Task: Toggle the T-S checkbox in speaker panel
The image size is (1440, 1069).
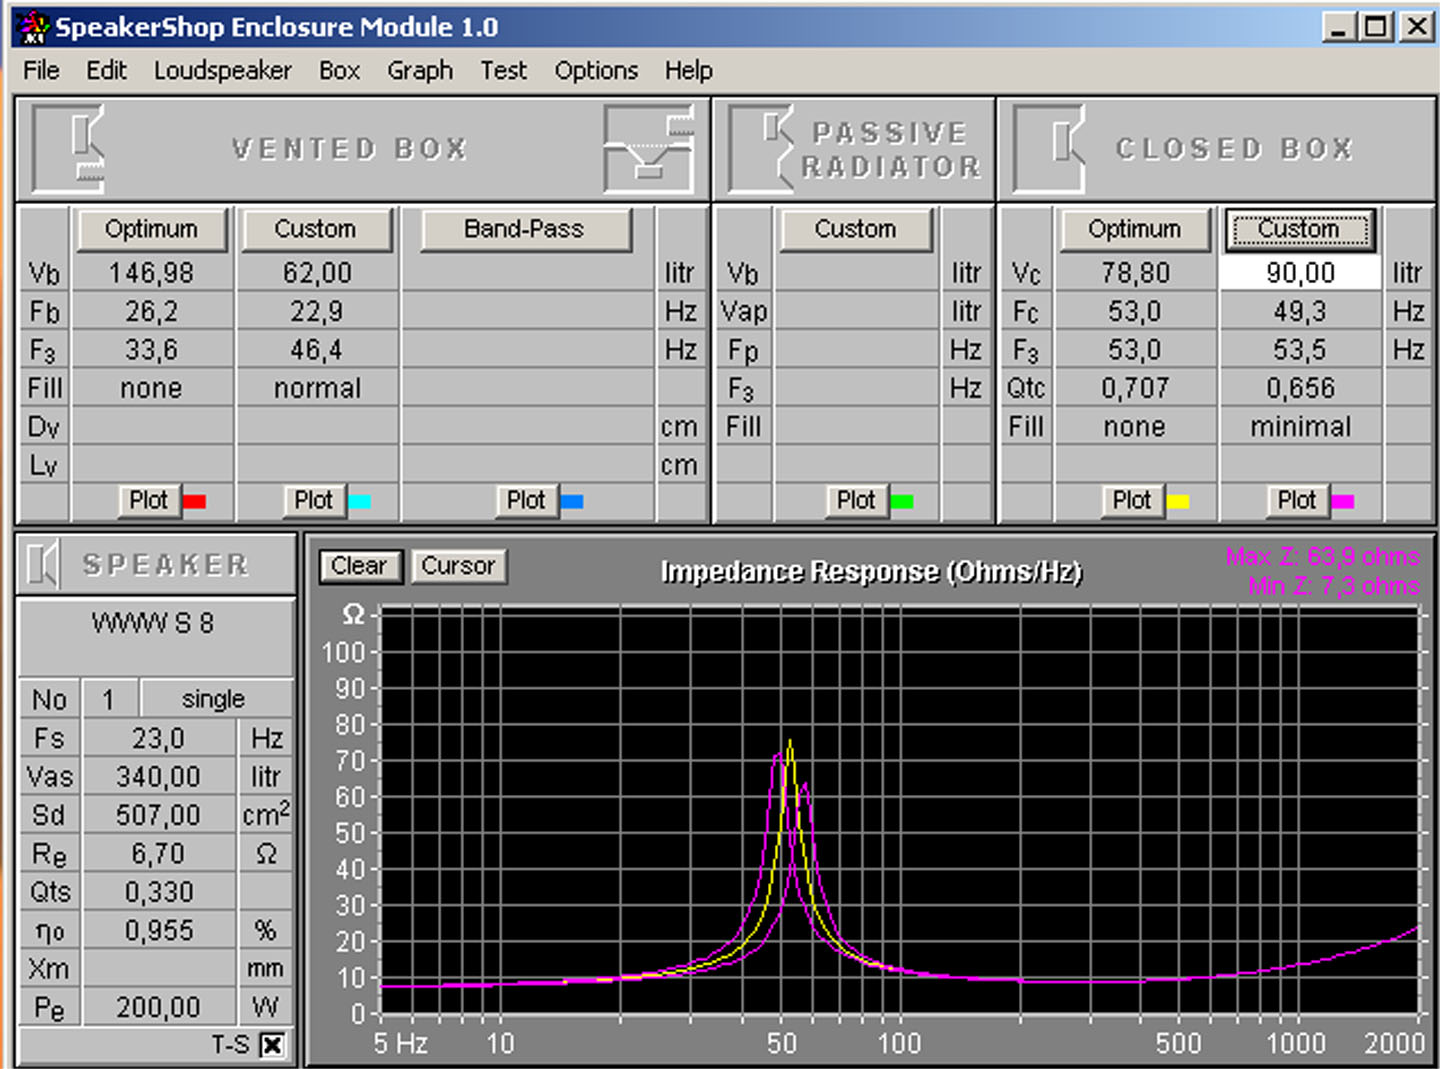Action: pos(271,1045)
